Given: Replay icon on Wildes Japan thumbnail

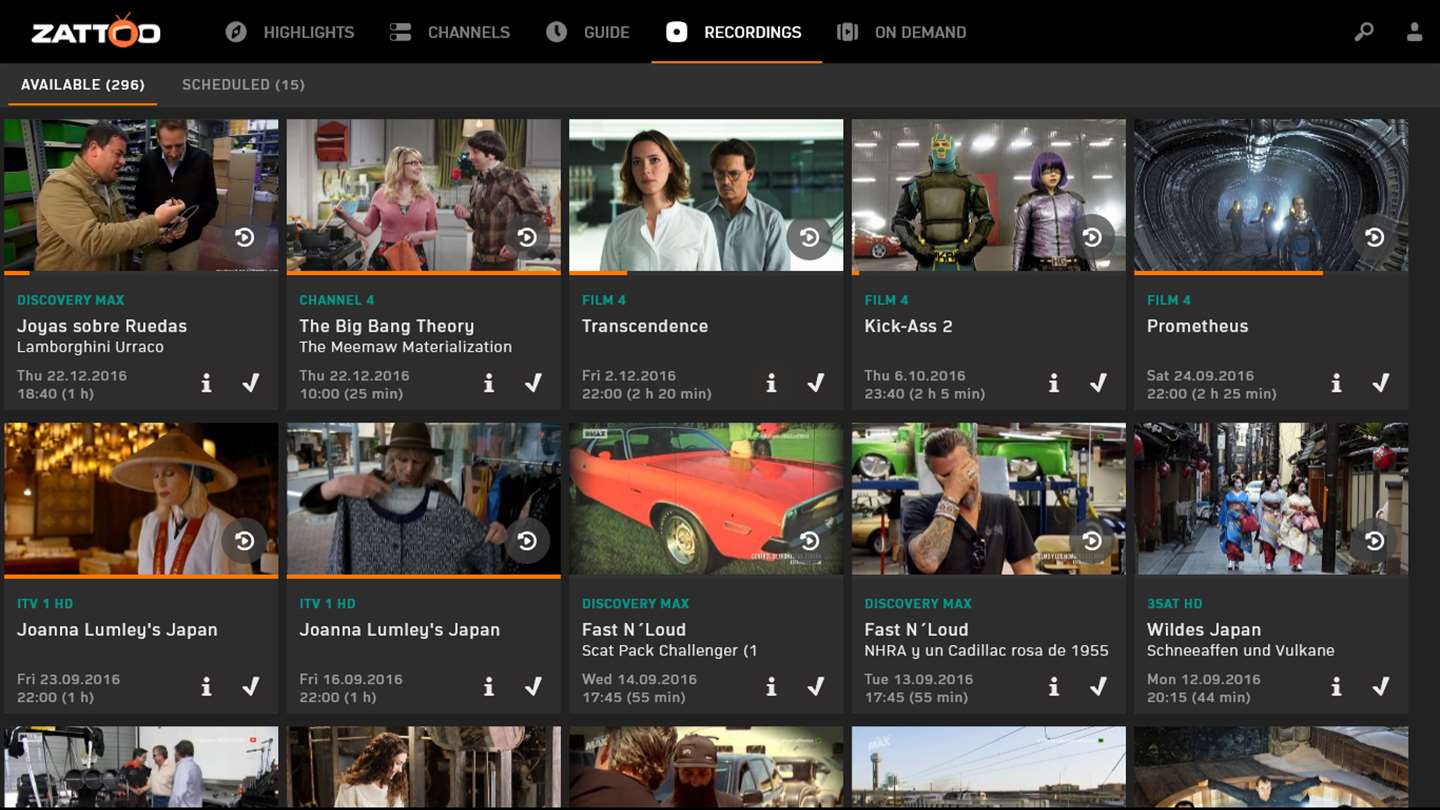Looking at the screenshot, I should (1374, 541).
